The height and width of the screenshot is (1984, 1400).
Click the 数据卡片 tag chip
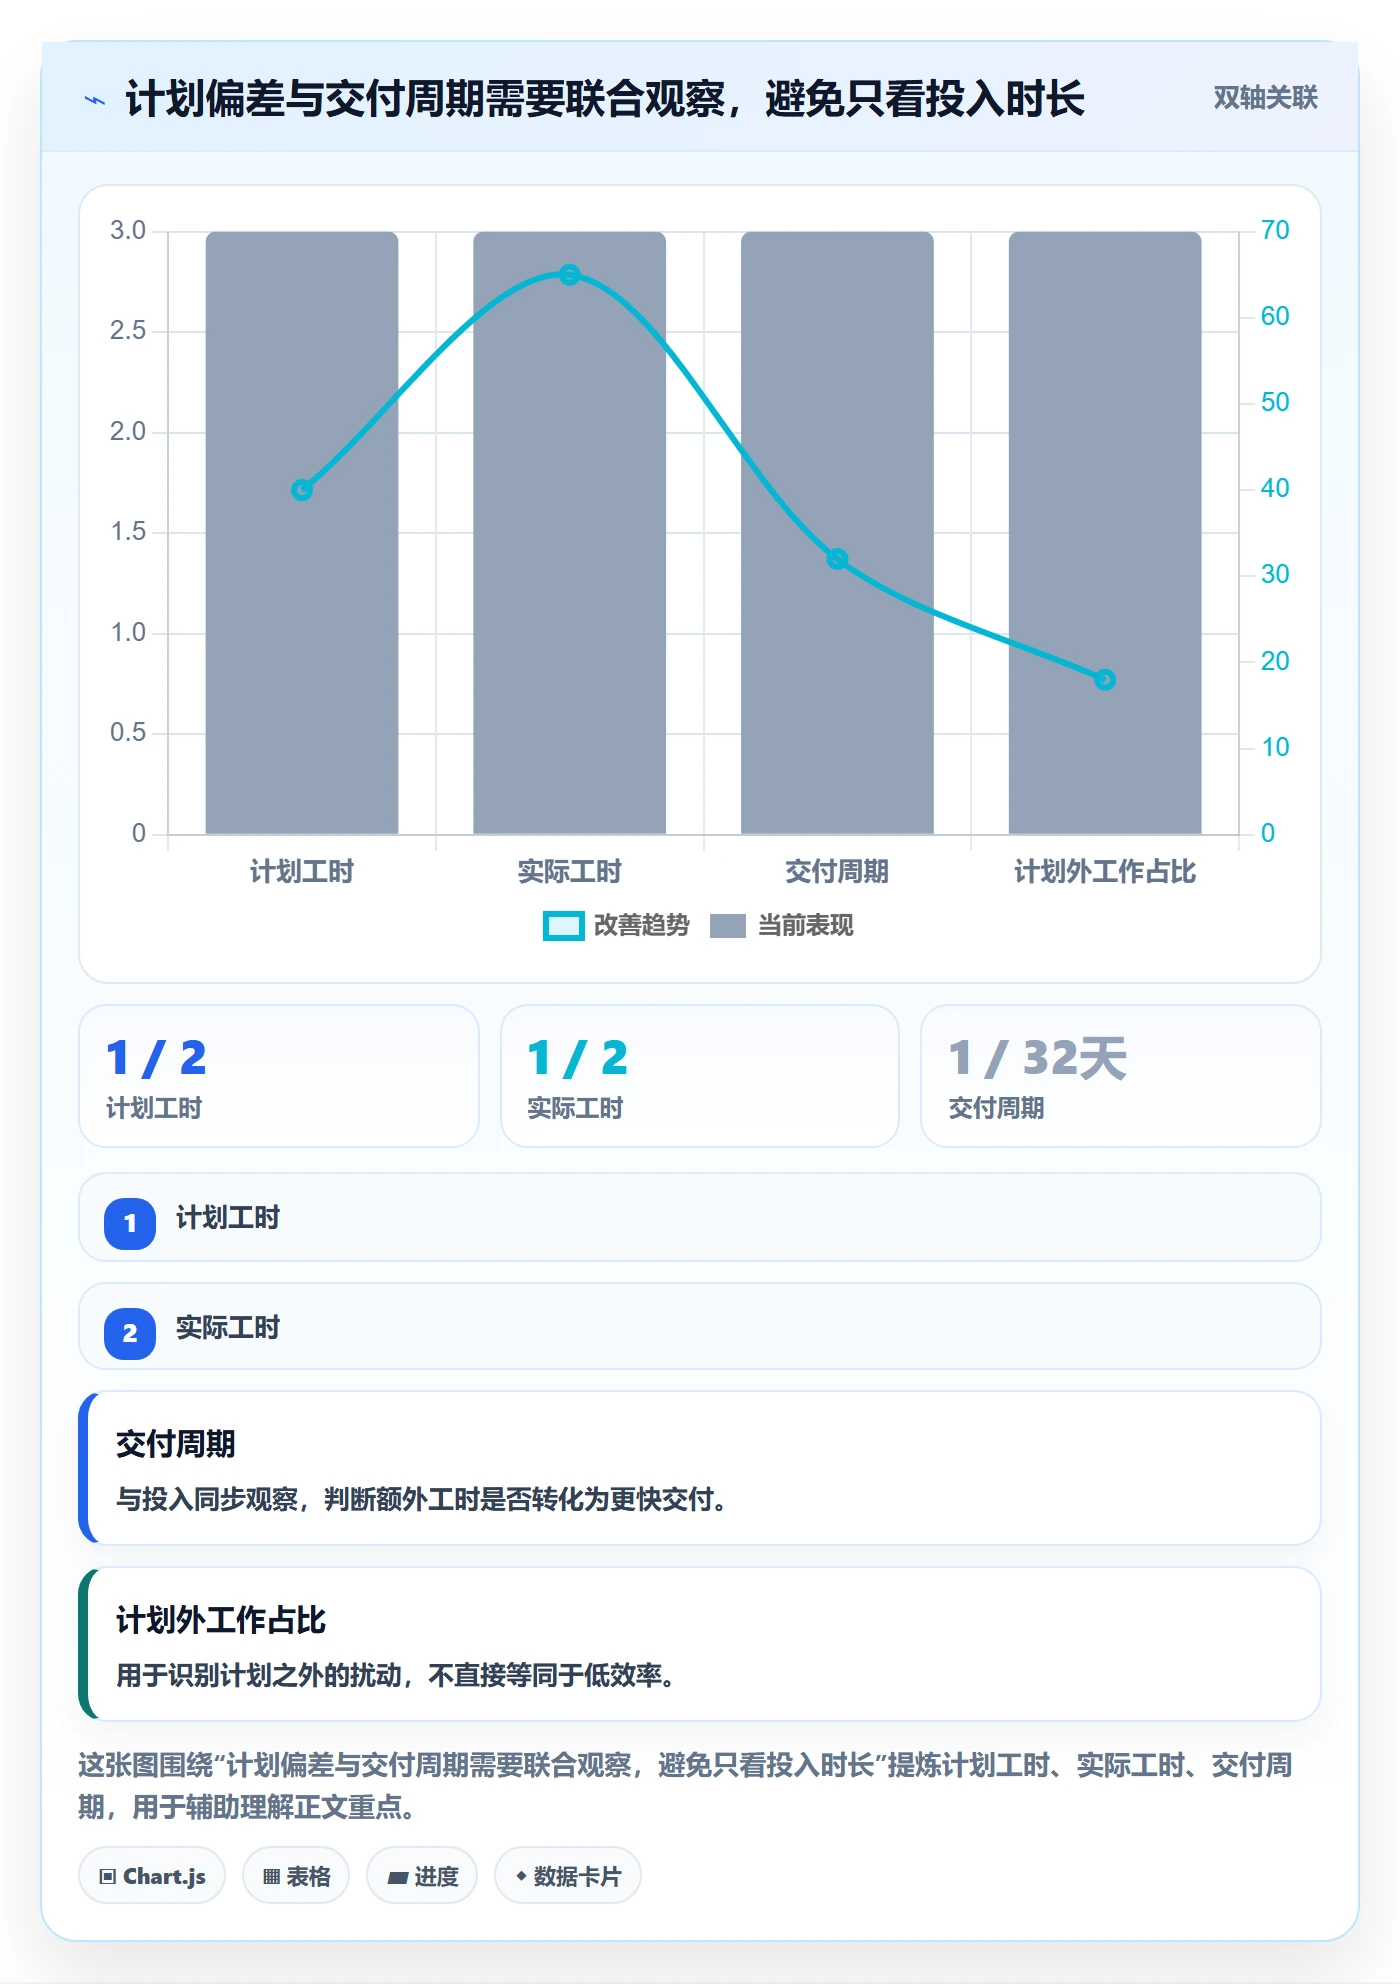pyautogui.click(x=568, y=1876)
